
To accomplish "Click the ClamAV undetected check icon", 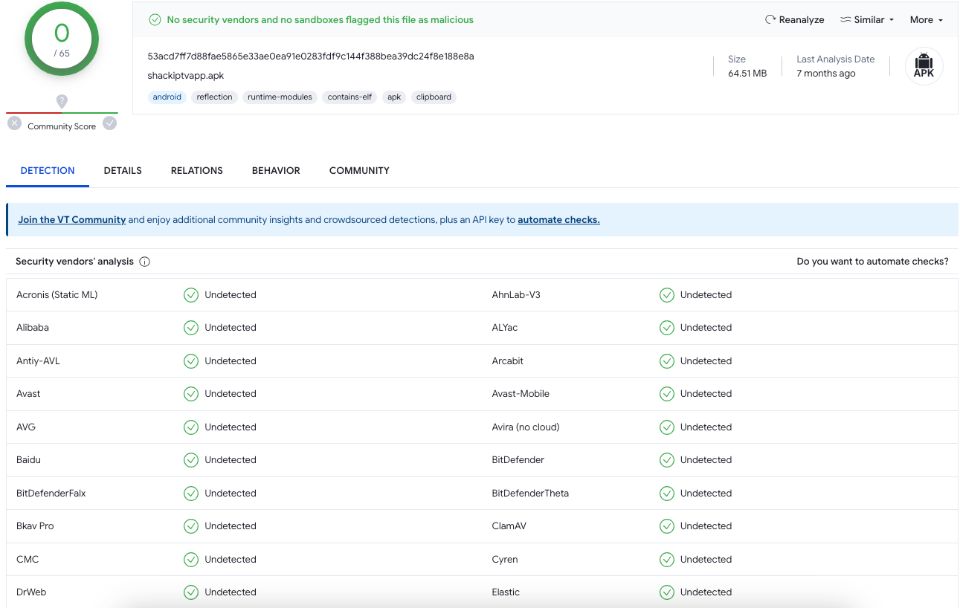I will (667, 526).
